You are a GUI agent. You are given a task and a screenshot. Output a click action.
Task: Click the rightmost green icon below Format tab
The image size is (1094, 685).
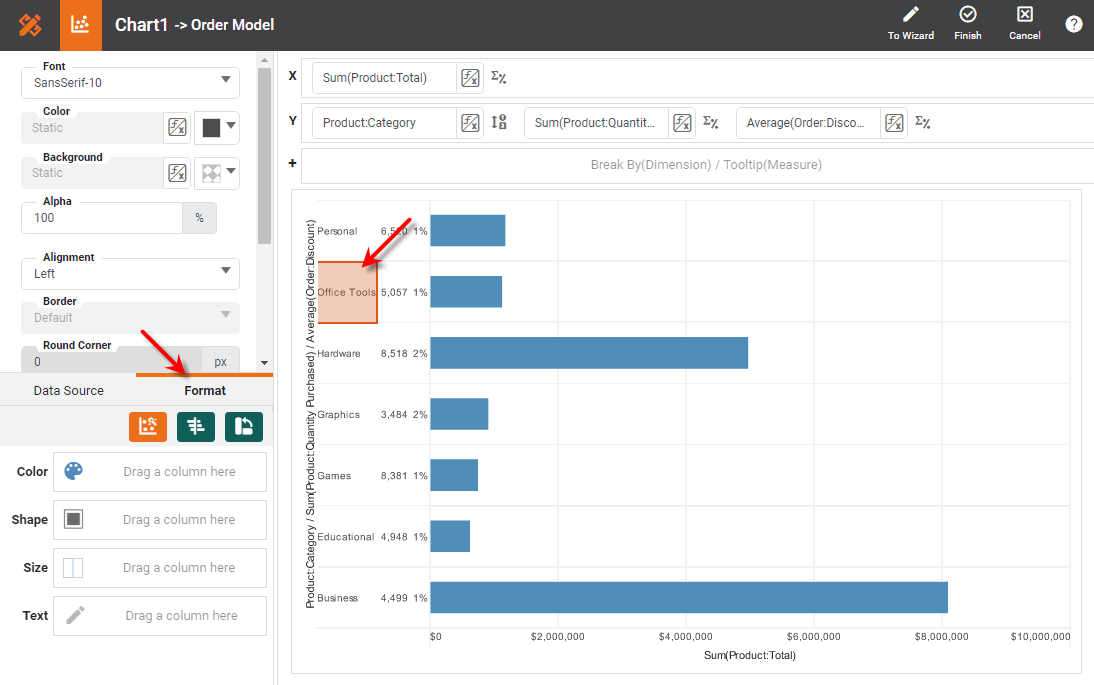coord(244,426)
